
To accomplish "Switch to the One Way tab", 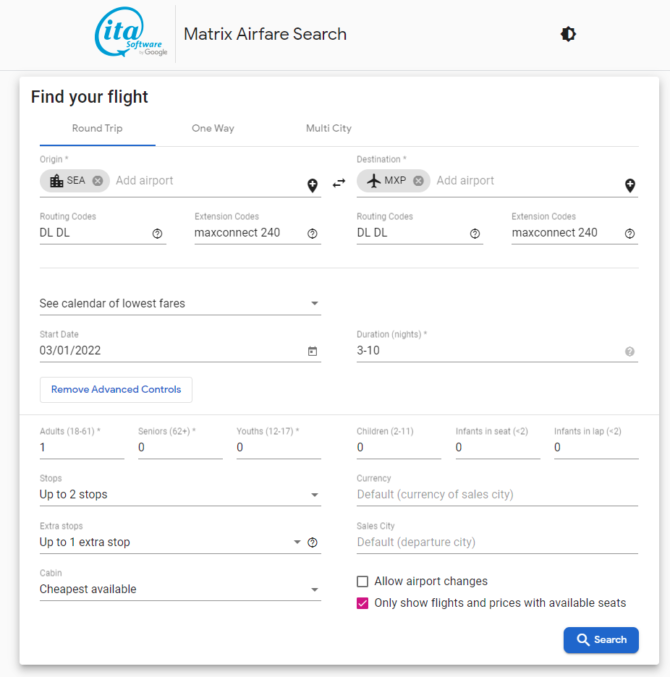I will click(x=213, y=128).
